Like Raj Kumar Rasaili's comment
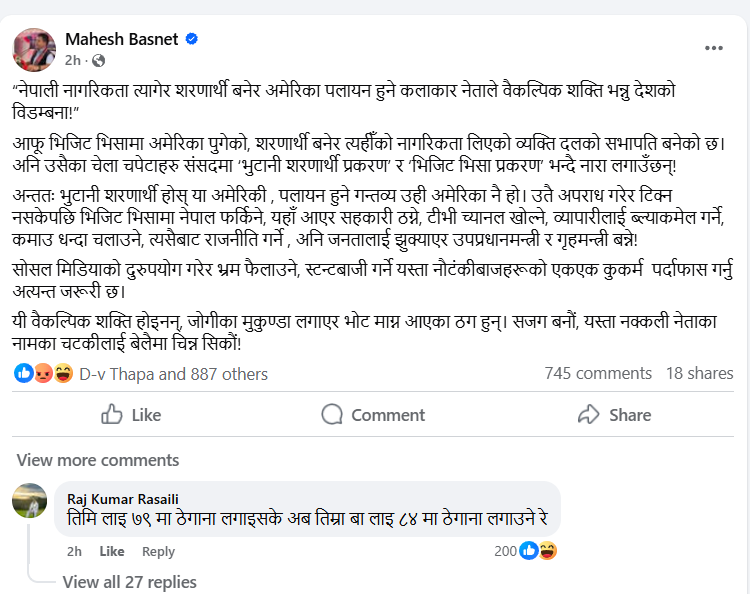Screen dimensions: 750x594 [x=112, y=551]
